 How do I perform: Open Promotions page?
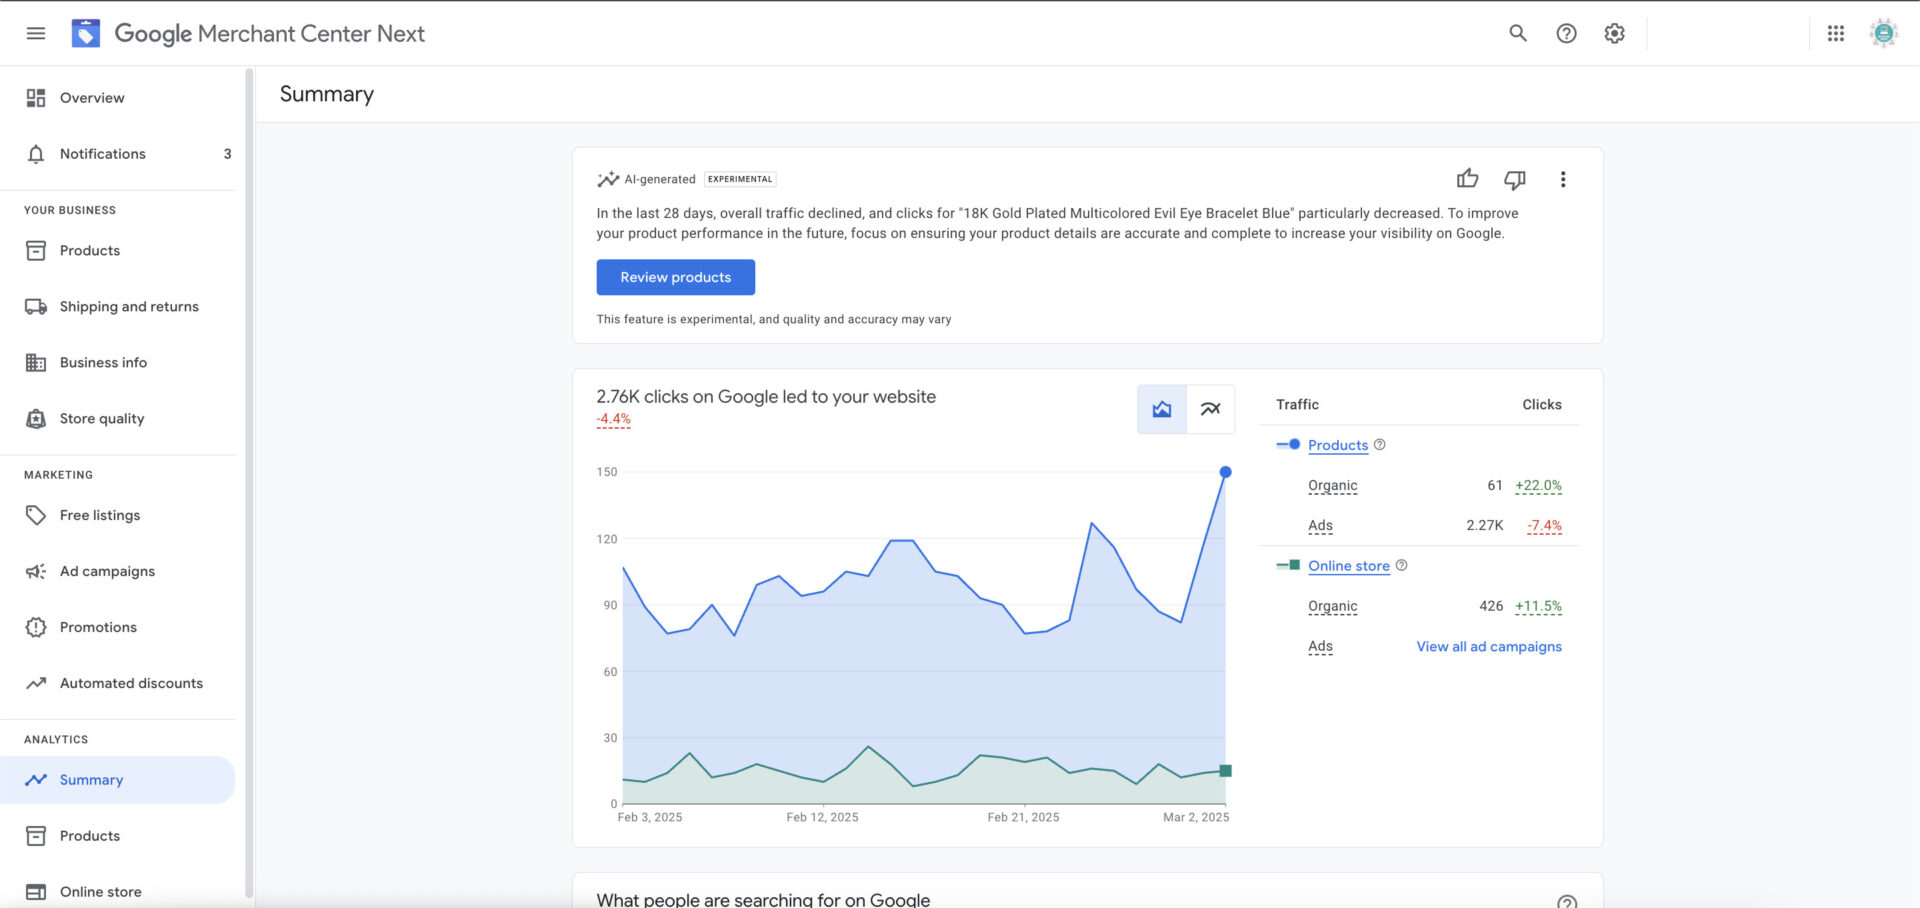(x=118, y=627)
